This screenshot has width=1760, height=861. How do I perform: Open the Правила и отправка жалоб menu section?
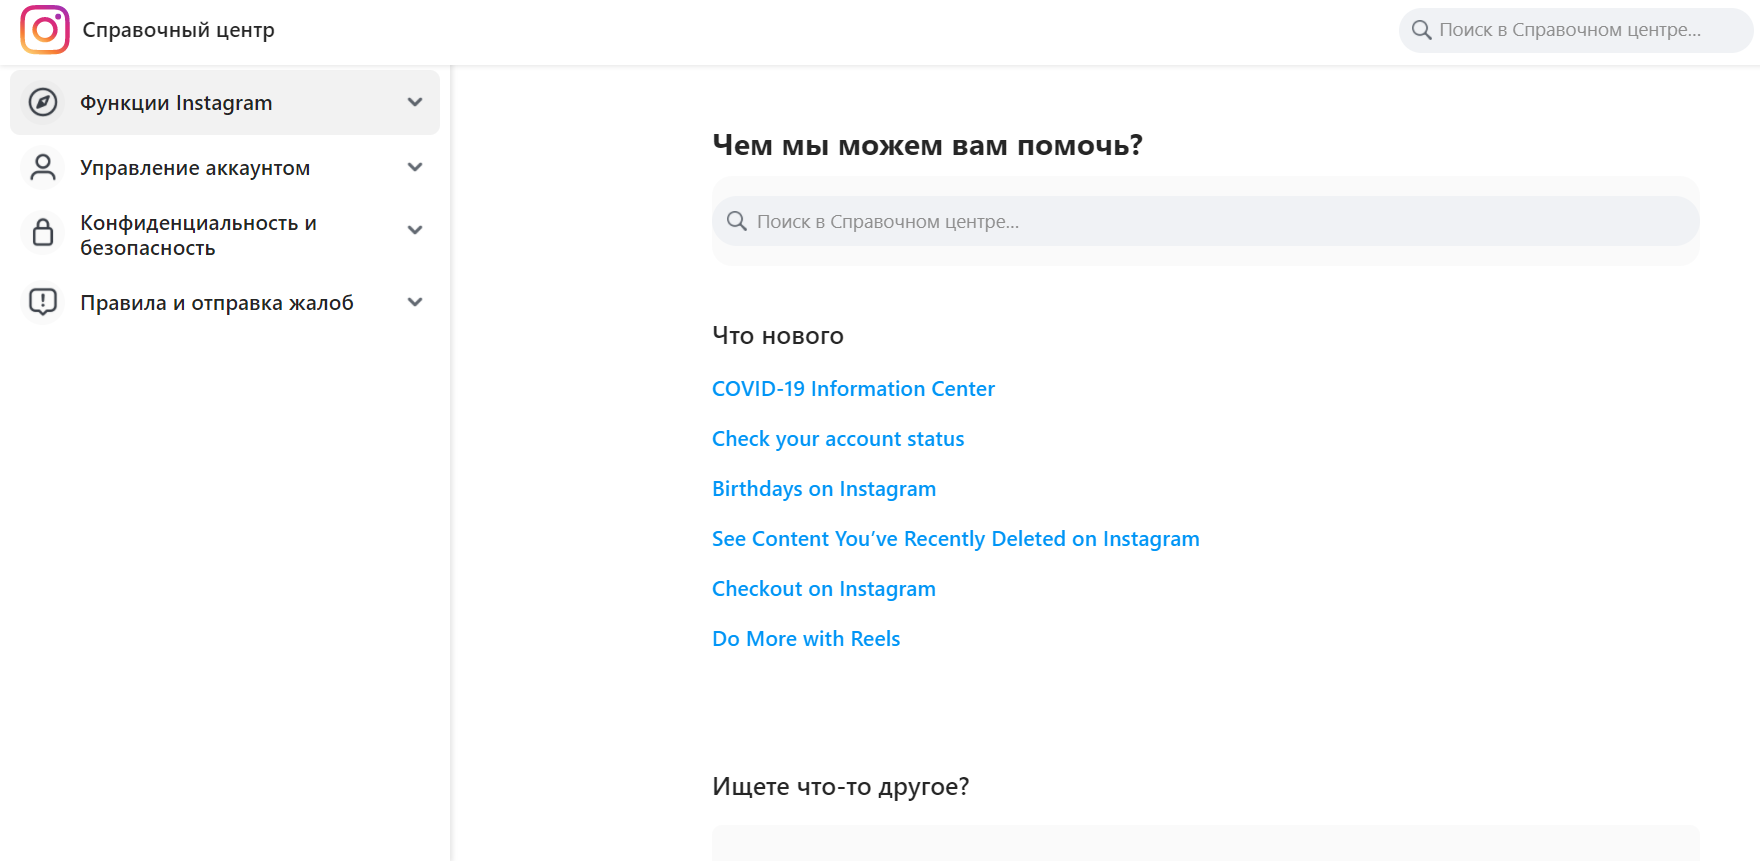[225, 302]
